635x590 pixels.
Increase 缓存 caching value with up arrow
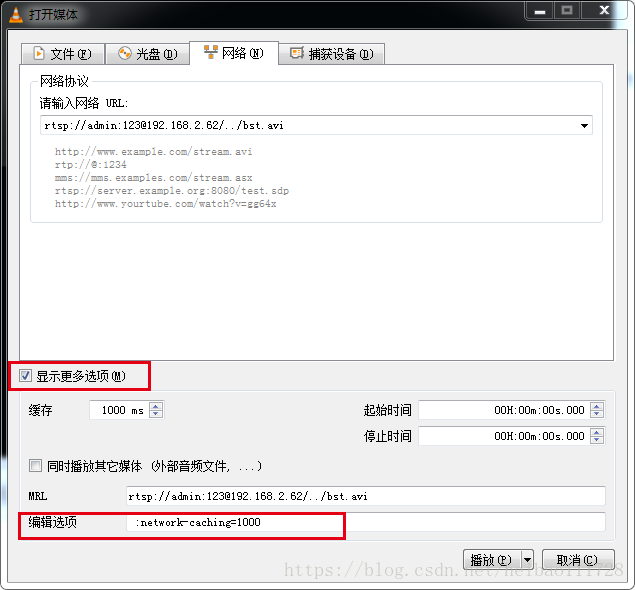tap(156, 406)
